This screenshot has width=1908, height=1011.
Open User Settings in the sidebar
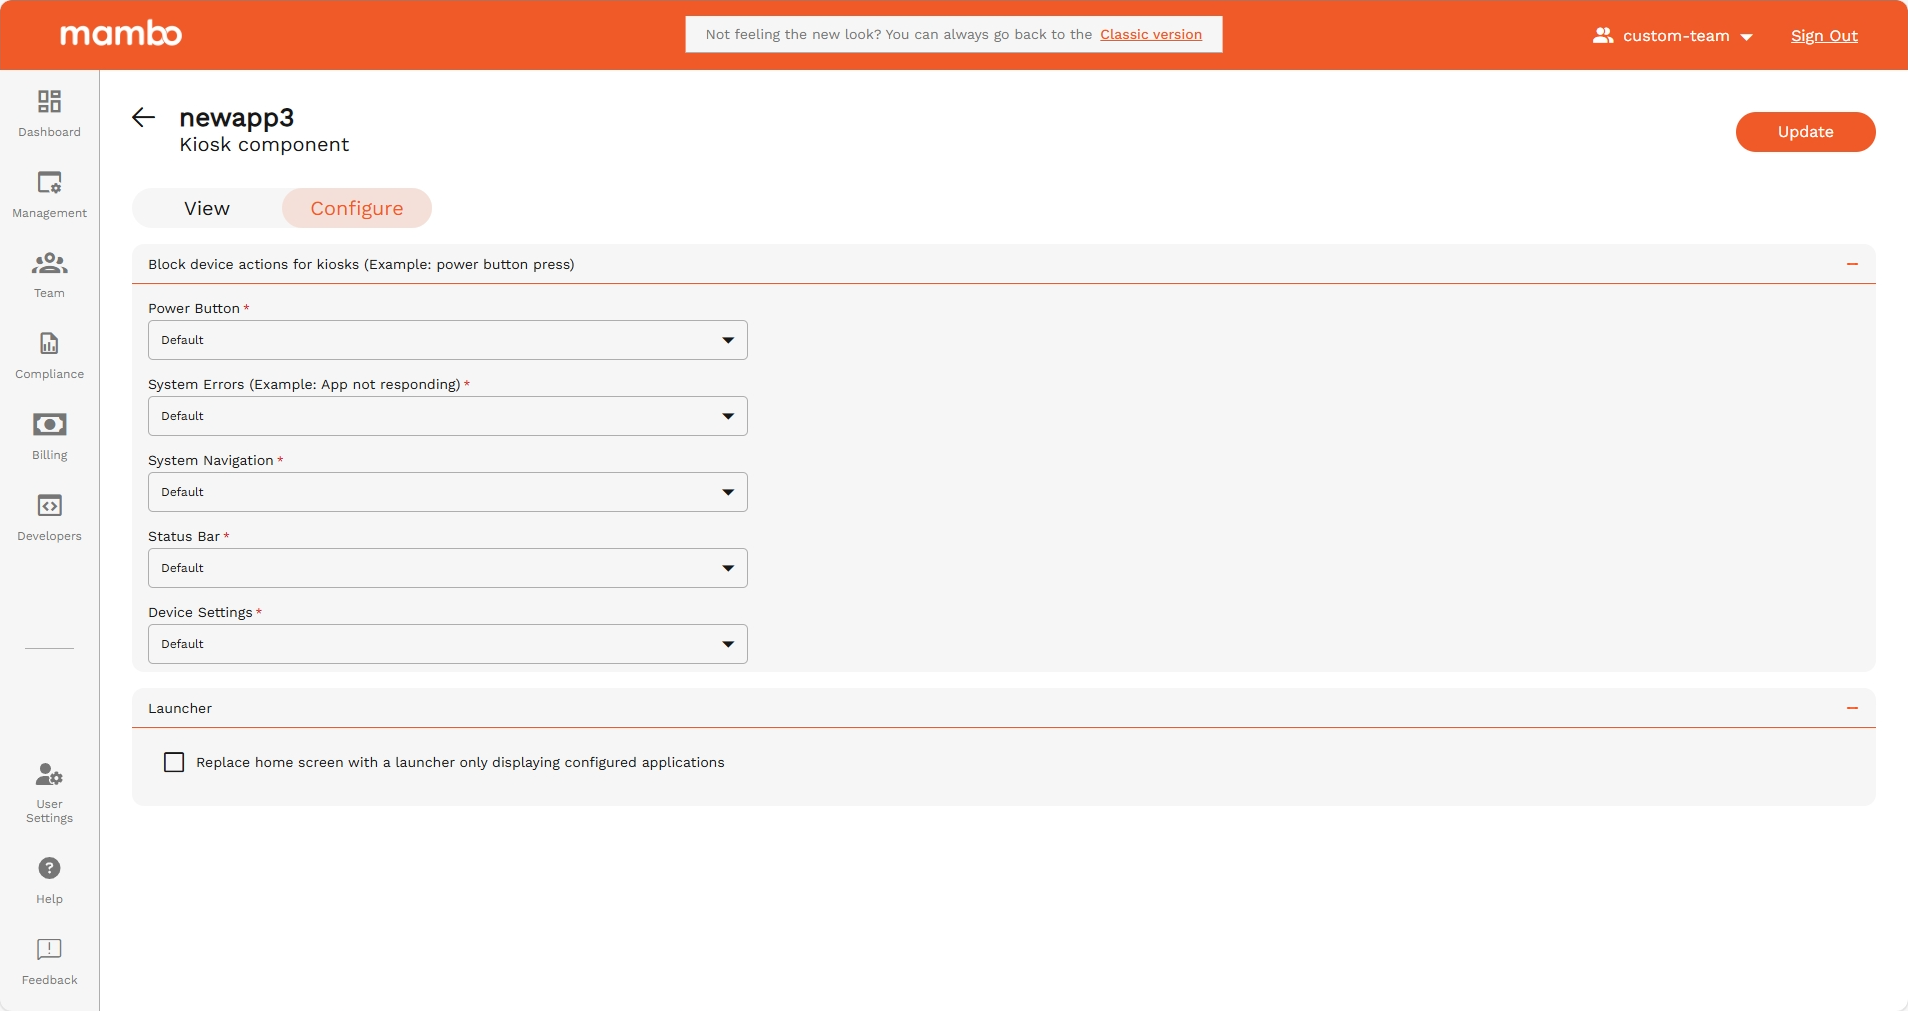[x=49, y=775]
